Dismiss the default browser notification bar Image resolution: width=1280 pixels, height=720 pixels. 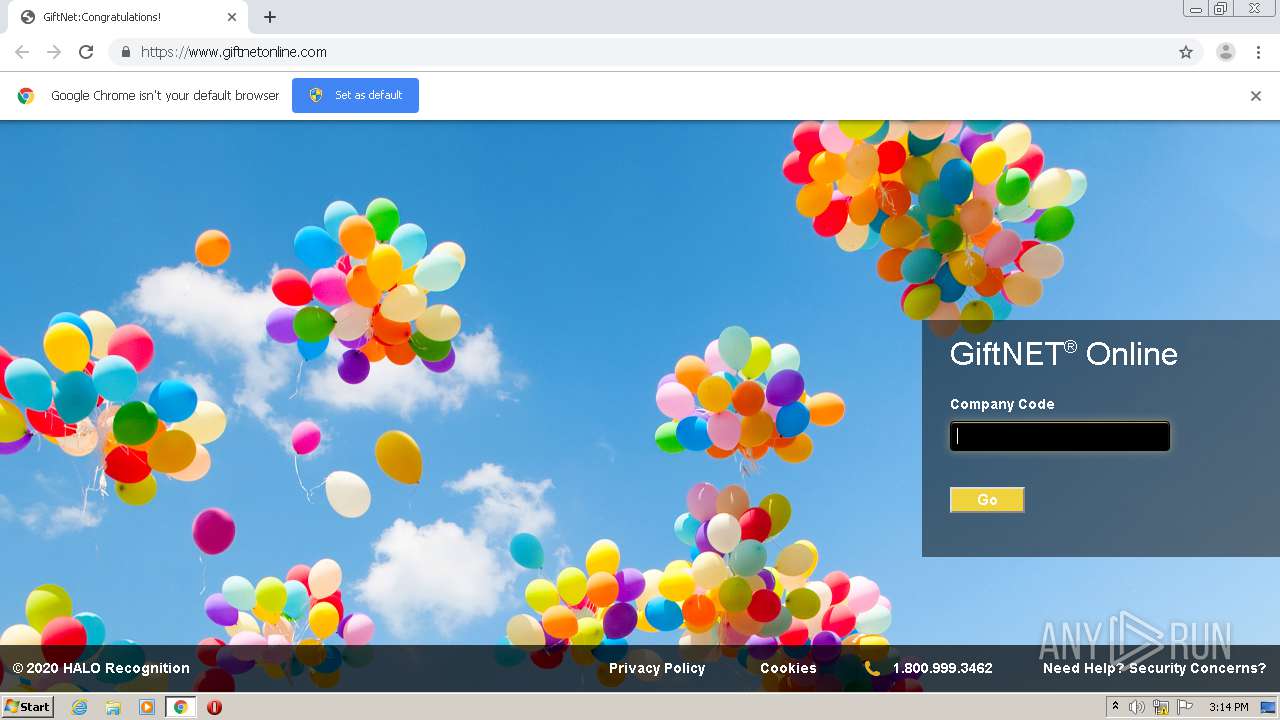1256,96
